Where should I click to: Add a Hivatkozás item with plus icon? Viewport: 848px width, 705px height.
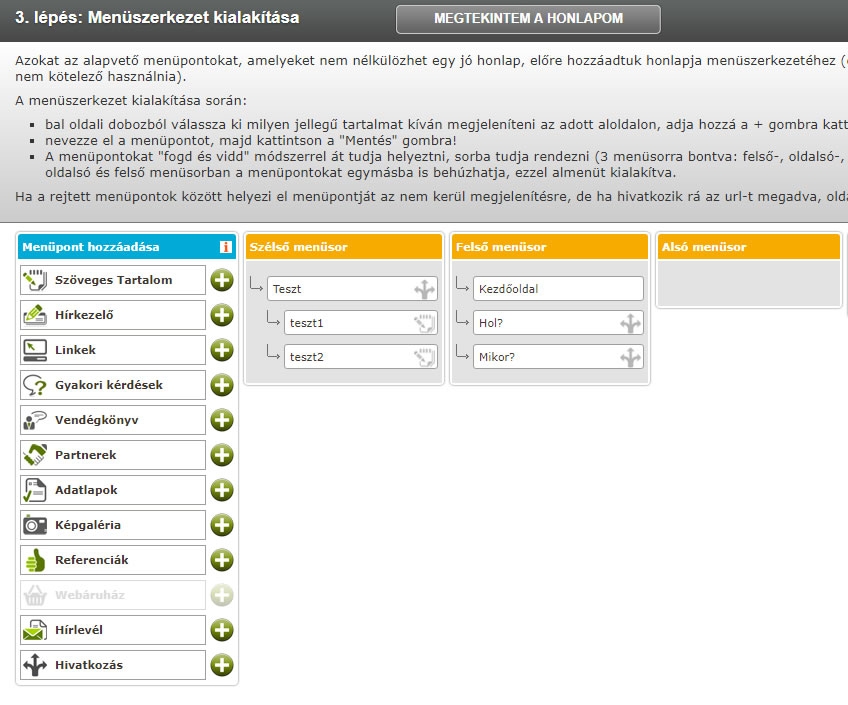coord(221,666)
